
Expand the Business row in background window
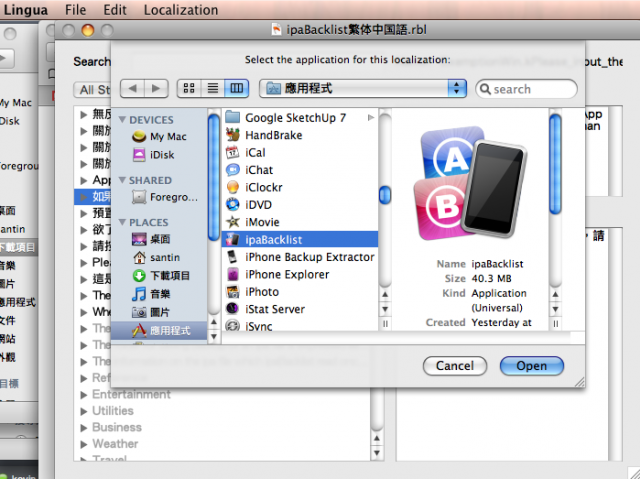coord(84,428)
